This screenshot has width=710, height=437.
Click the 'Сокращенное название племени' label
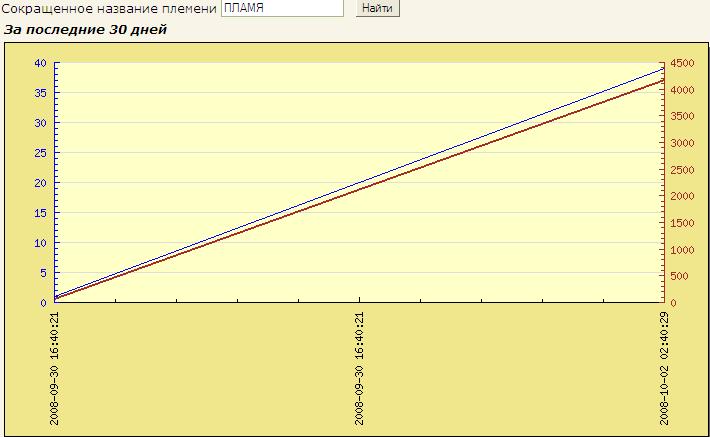pos(109,9)
